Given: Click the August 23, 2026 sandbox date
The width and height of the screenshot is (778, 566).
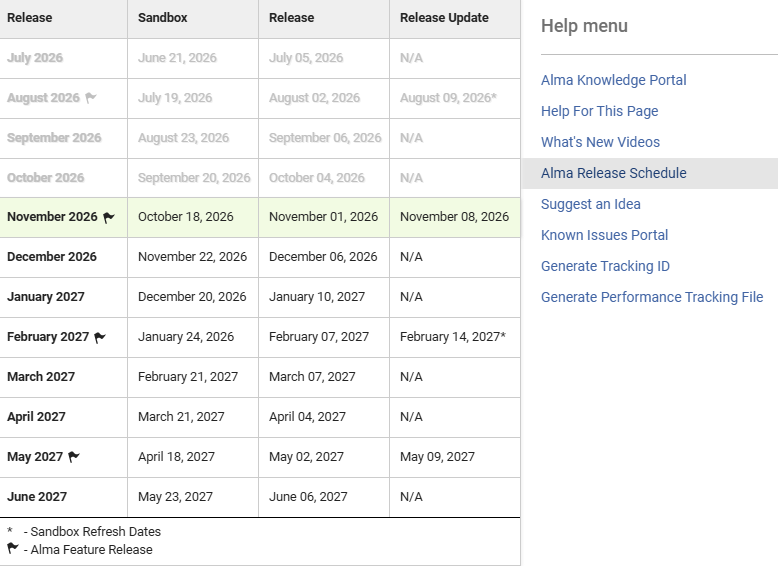Looking at the screenshot, I should click(x=184, y=138).
